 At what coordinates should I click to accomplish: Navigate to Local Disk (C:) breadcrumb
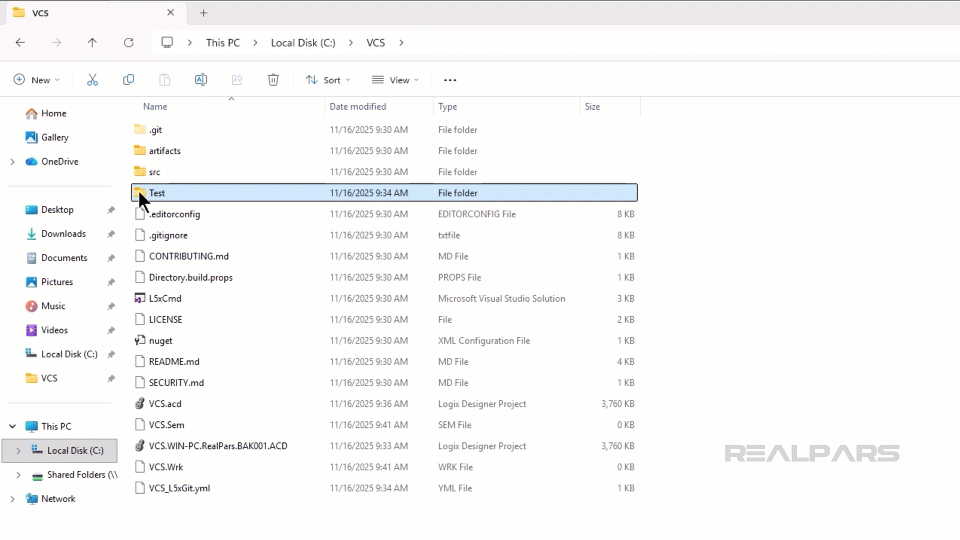pyautogui.click(x=303, y=43)
